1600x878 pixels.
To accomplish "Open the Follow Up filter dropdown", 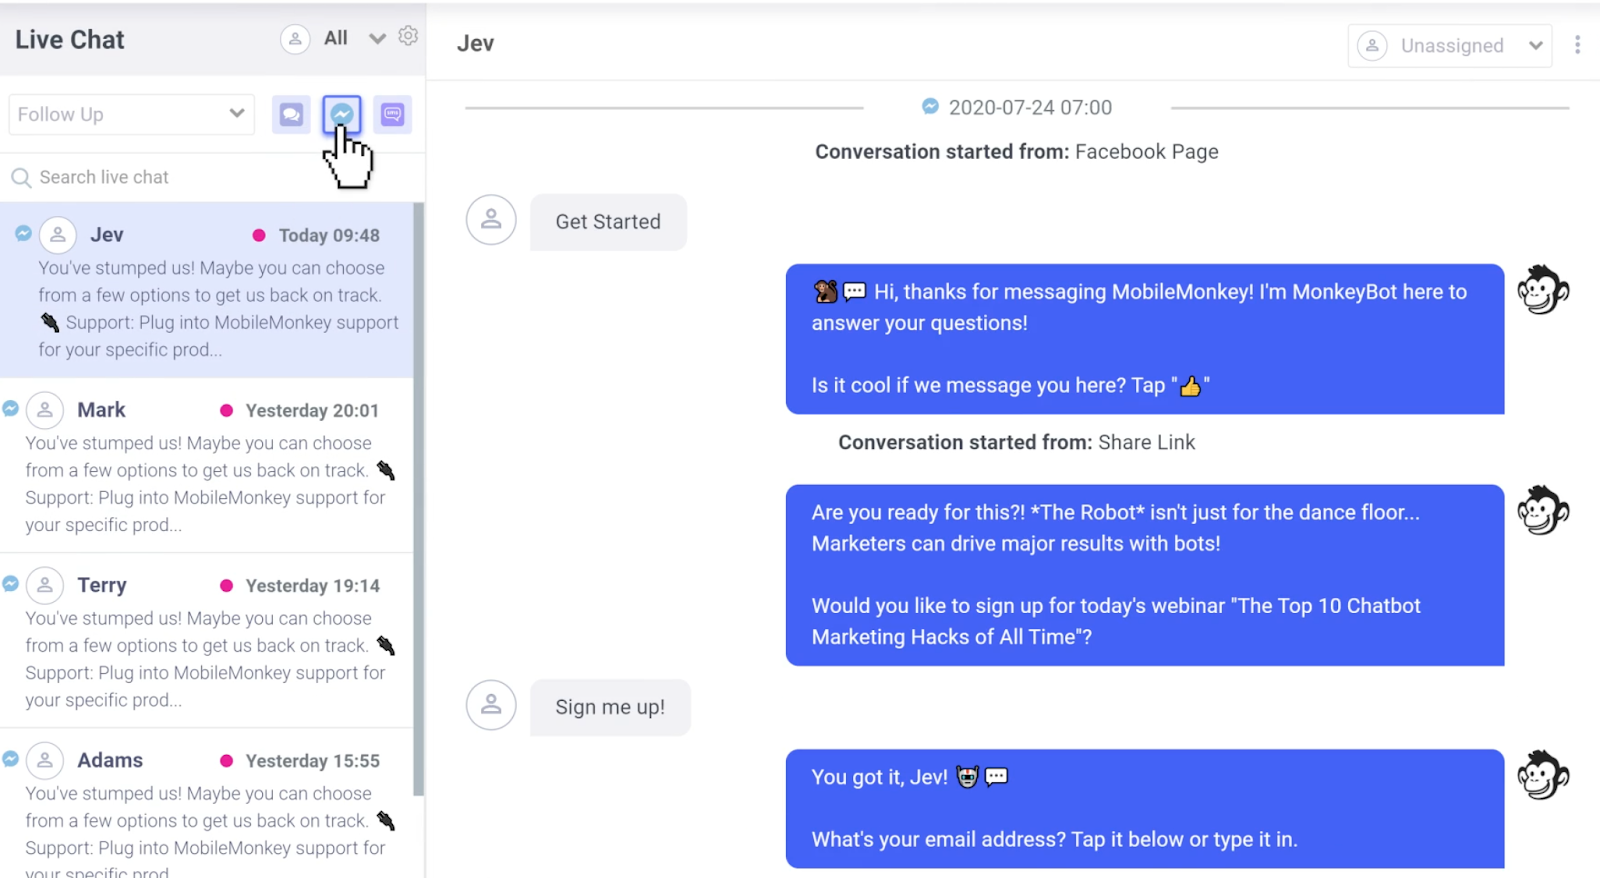I will pos(131,114).
